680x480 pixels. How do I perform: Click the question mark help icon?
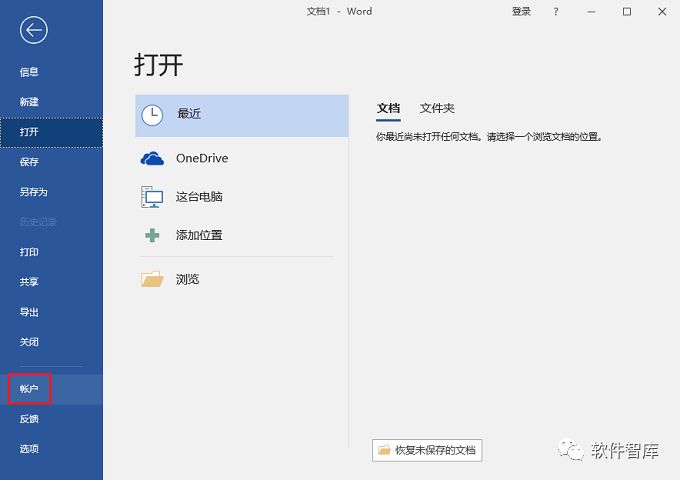coord(556,12)
